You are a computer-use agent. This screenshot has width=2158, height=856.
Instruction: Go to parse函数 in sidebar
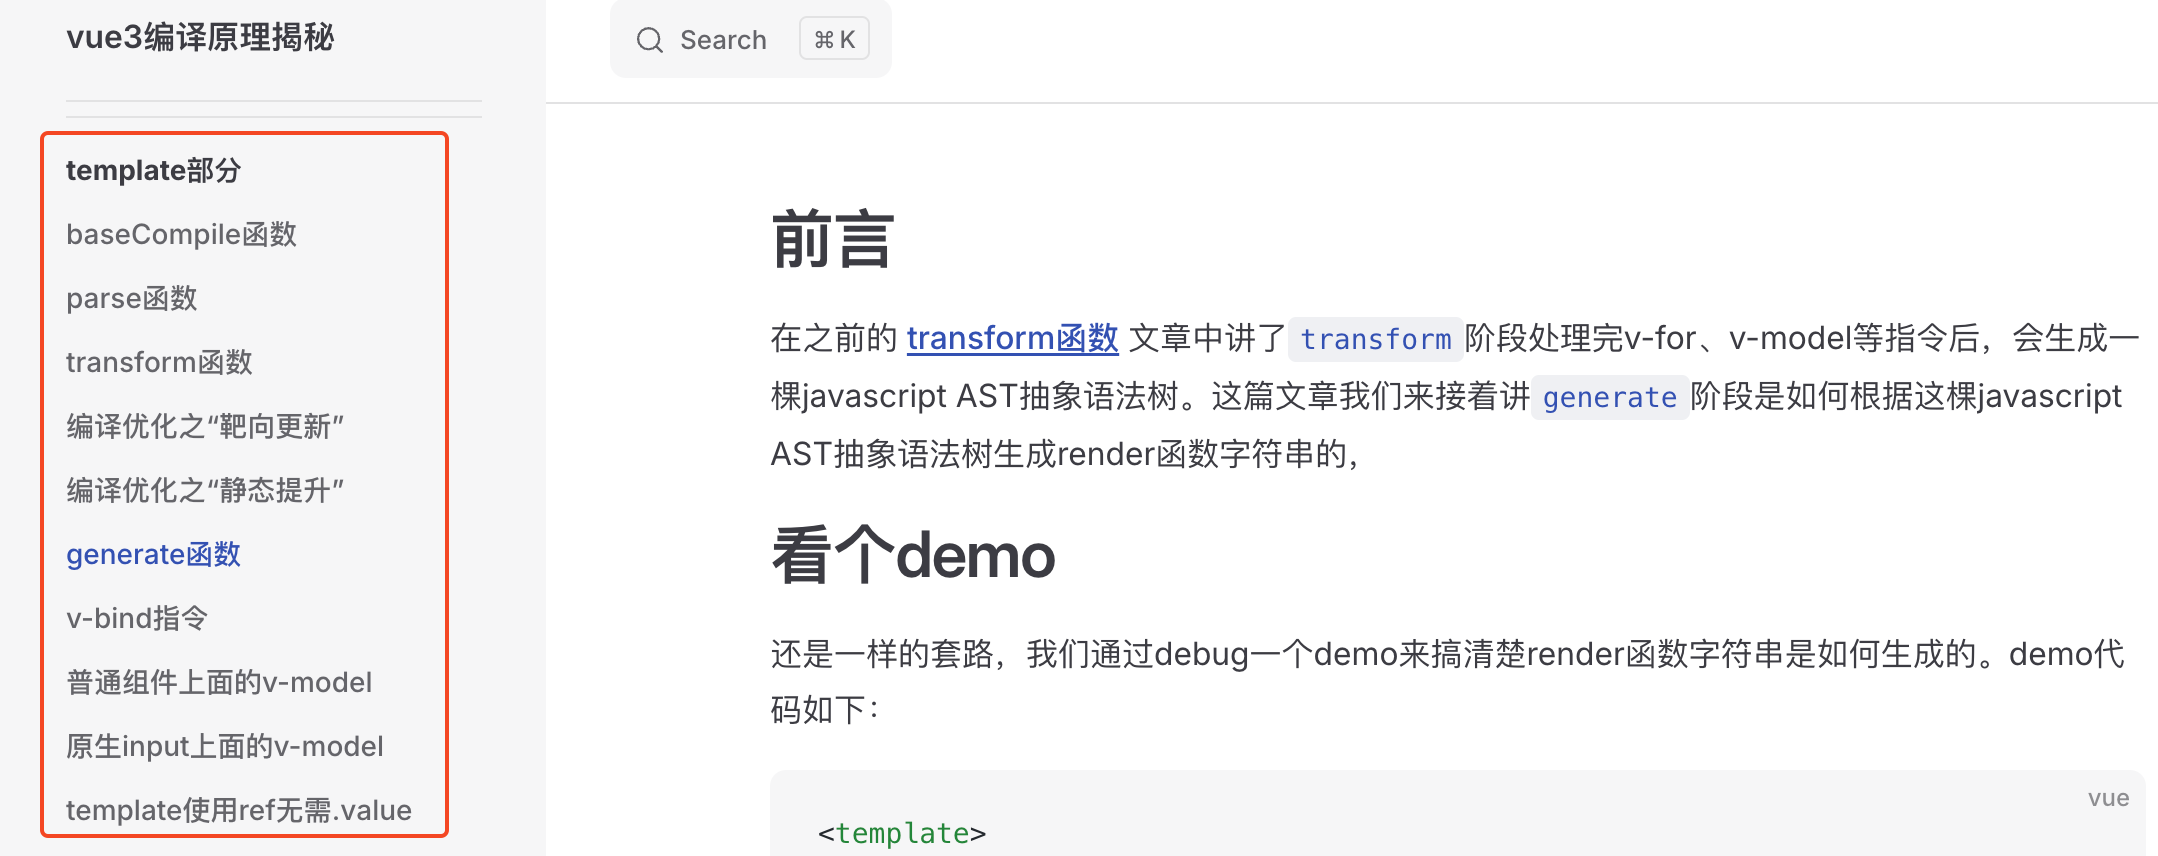pyautogui.click(x=132, y=299)
